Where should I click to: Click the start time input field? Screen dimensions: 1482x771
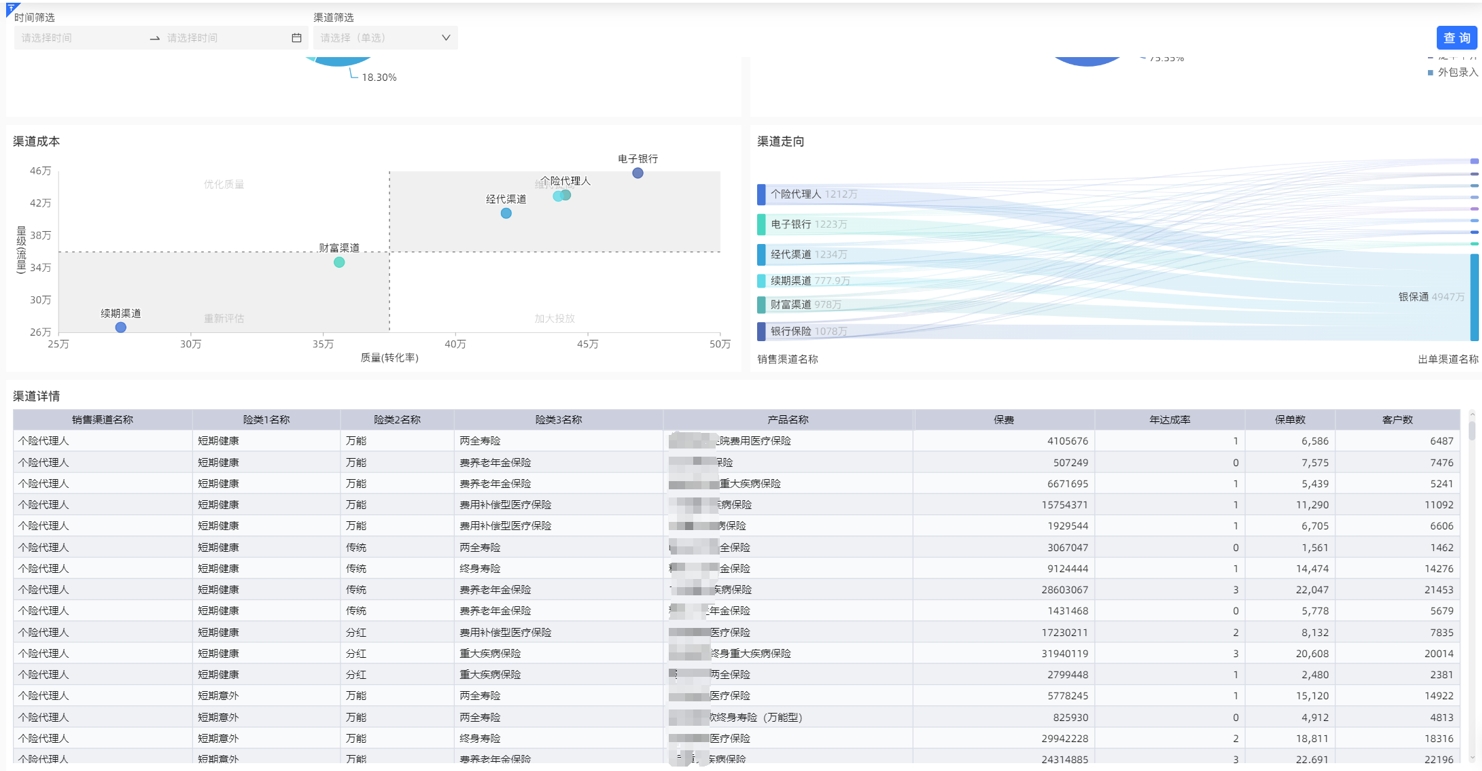coord(80,38)
